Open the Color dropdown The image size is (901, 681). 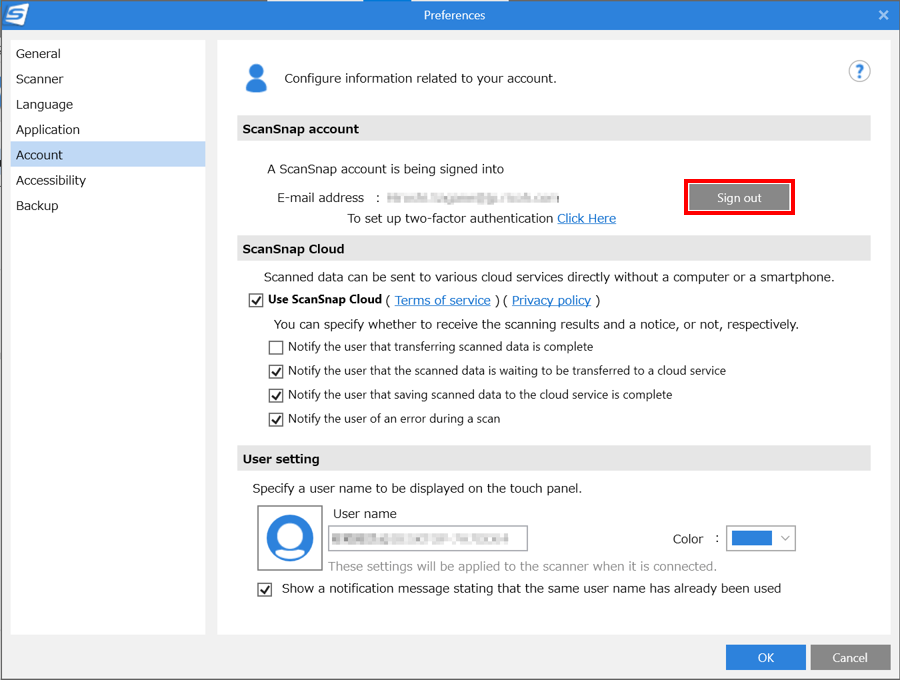point(761,538)
